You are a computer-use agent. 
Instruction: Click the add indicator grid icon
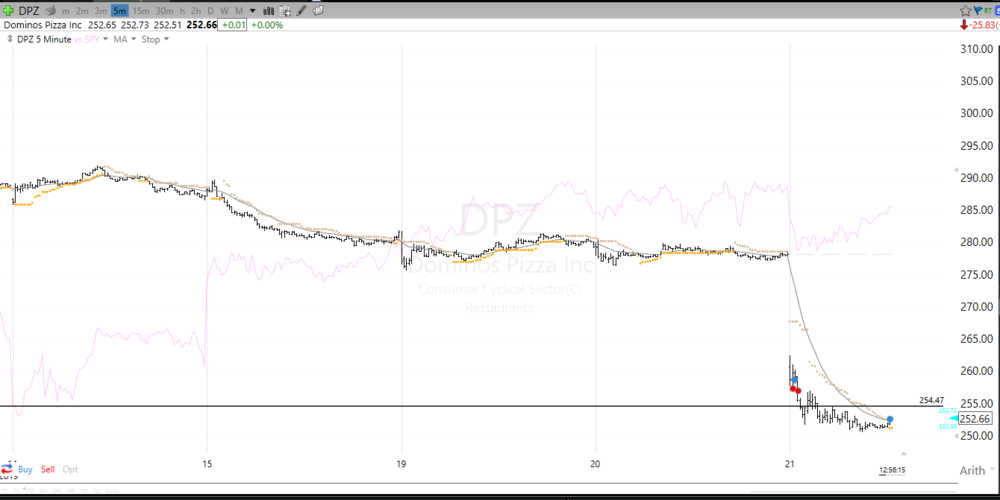[285, 11]
